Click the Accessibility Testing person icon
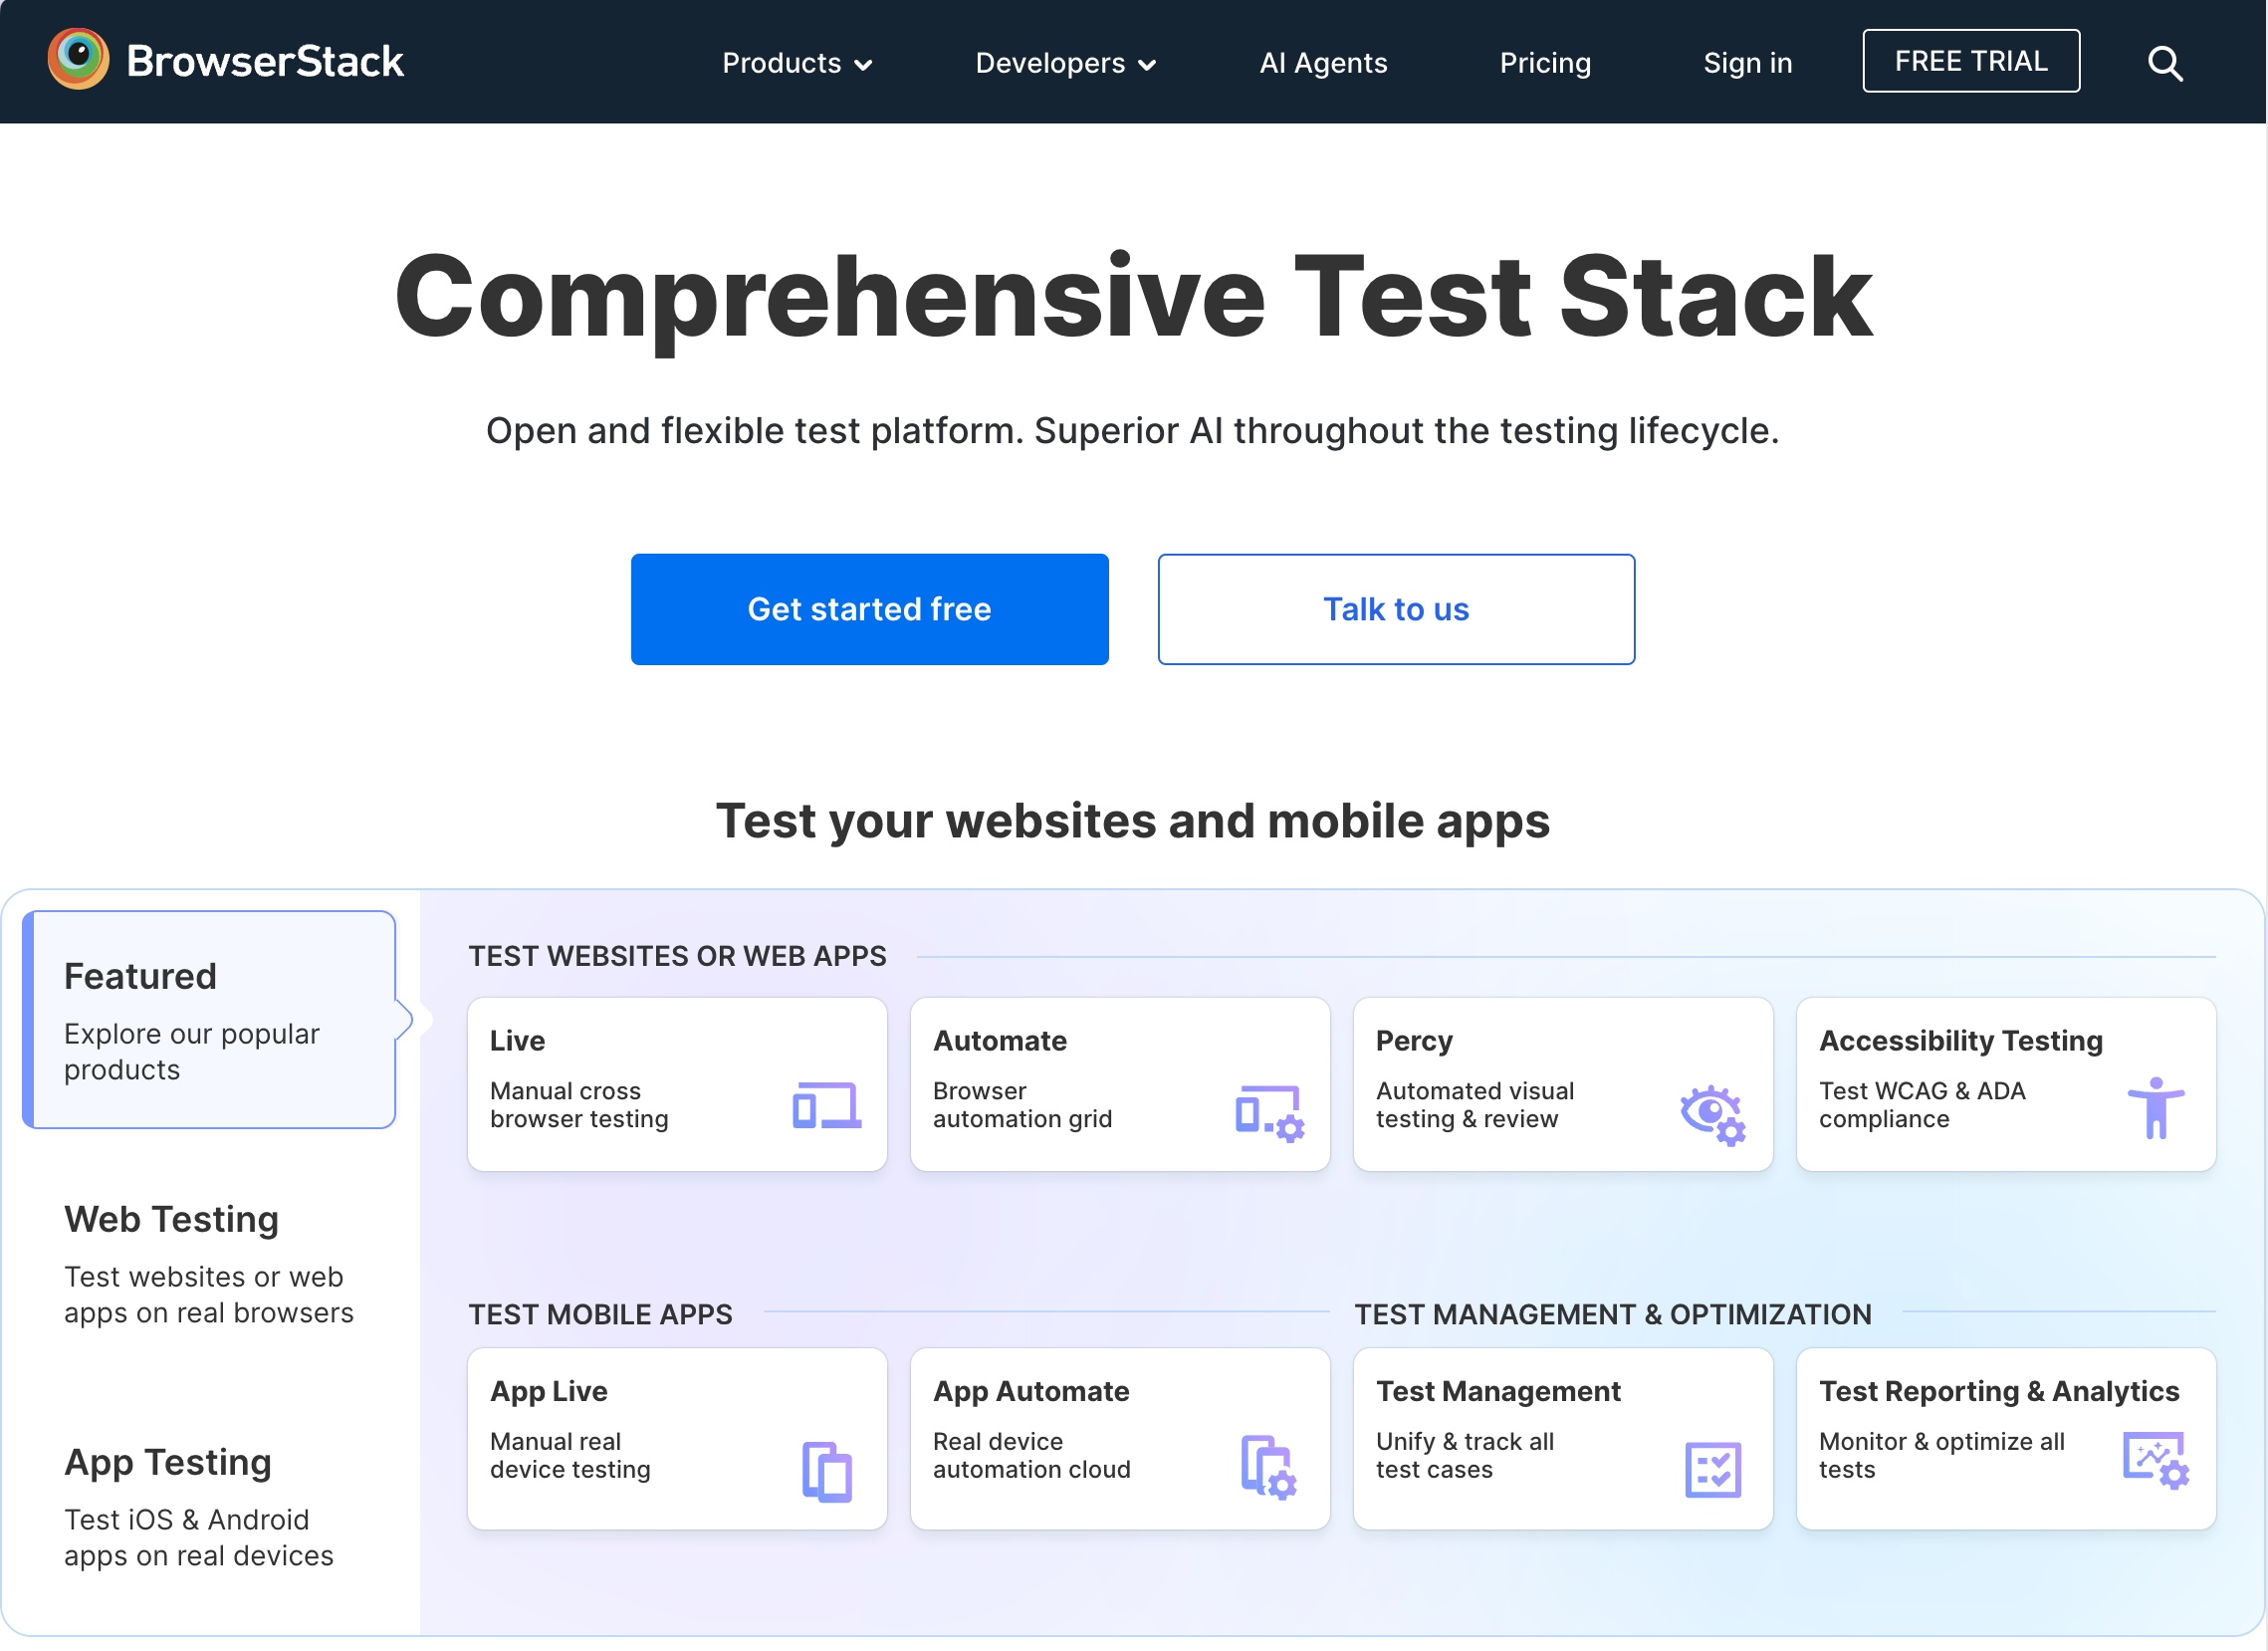Screen dimensions: 2268x1651 (2155, 1108)
